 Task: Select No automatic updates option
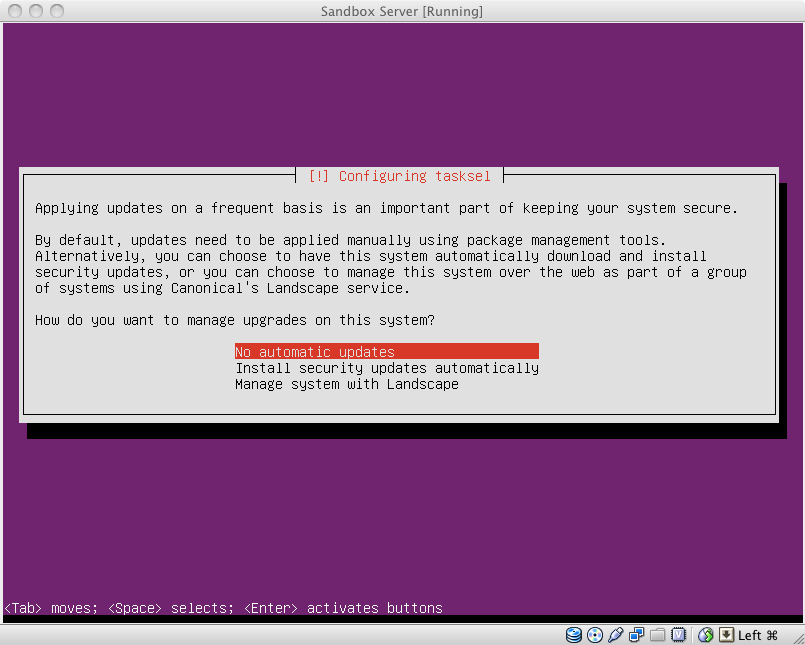click(x=387, y=352)
